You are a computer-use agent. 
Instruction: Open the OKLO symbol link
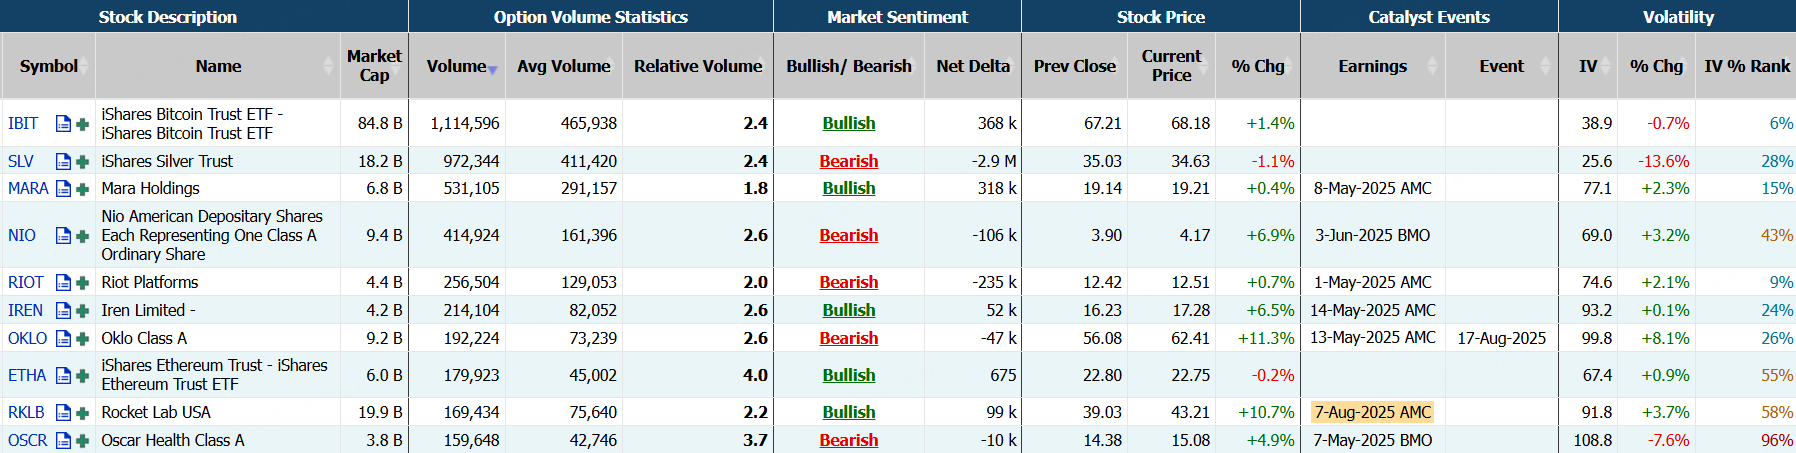click(x=28, y=338)
